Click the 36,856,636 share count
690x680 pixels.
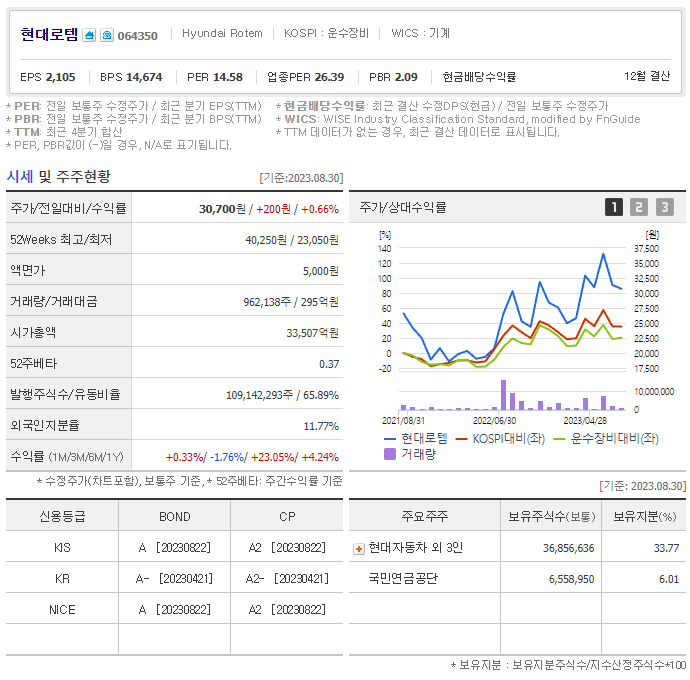click(x=568, y=548)
